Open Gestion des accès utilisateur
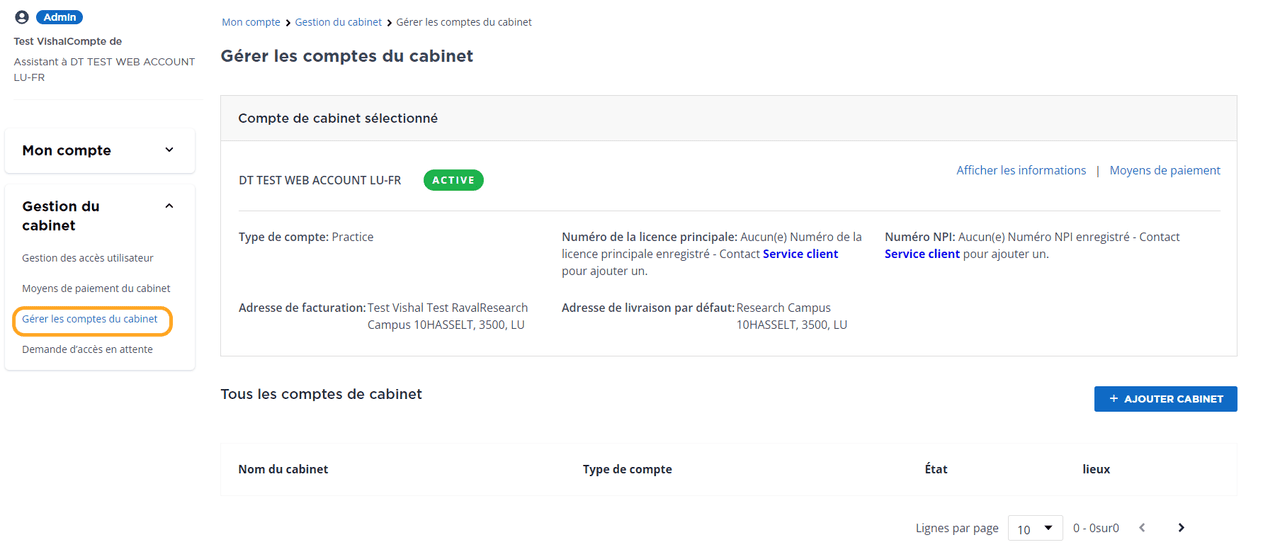The image size is (1280, 555). pos(88,258)
